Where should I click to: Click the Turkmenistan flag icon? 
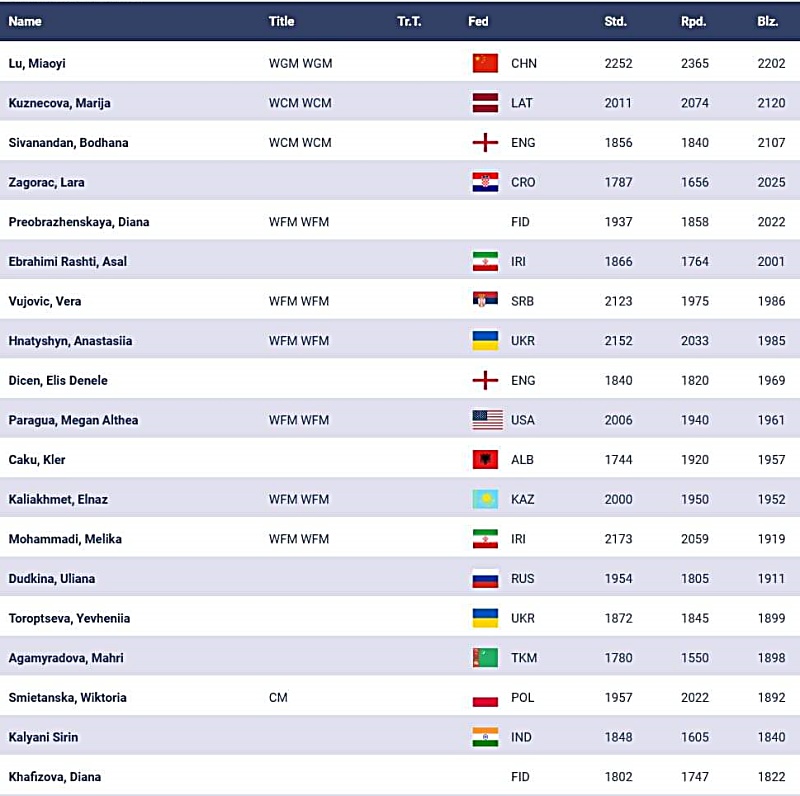485,658
